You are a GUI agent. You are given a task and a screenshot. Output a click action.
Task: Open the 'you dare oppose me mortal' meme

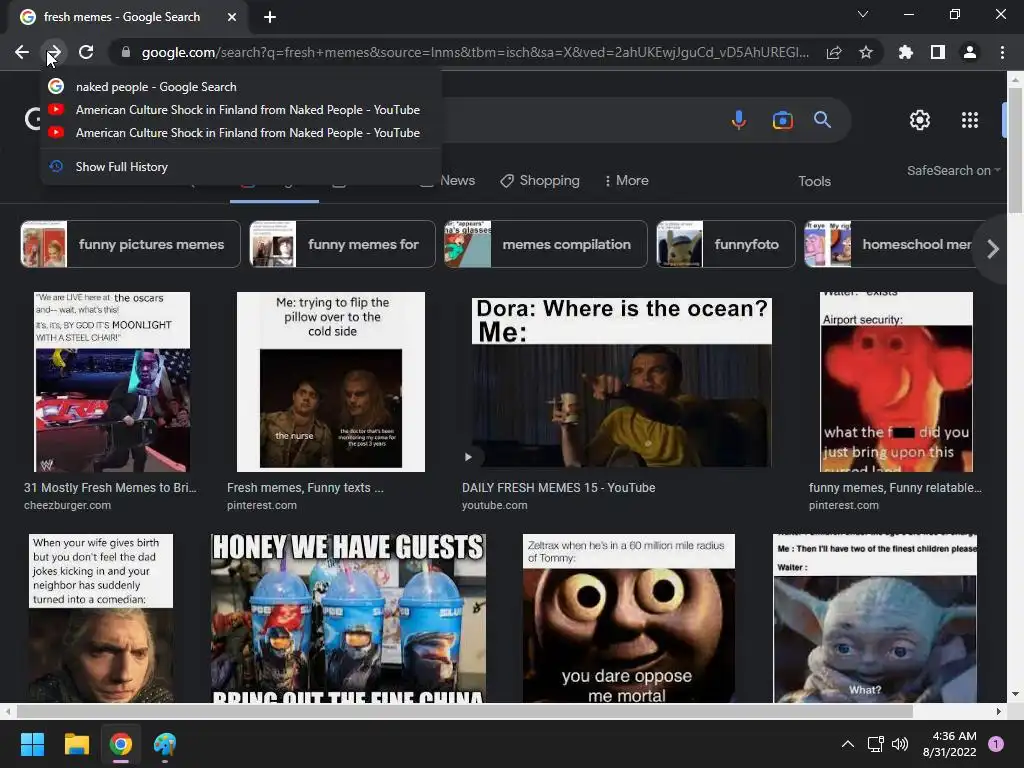click(x=628, y=618)
